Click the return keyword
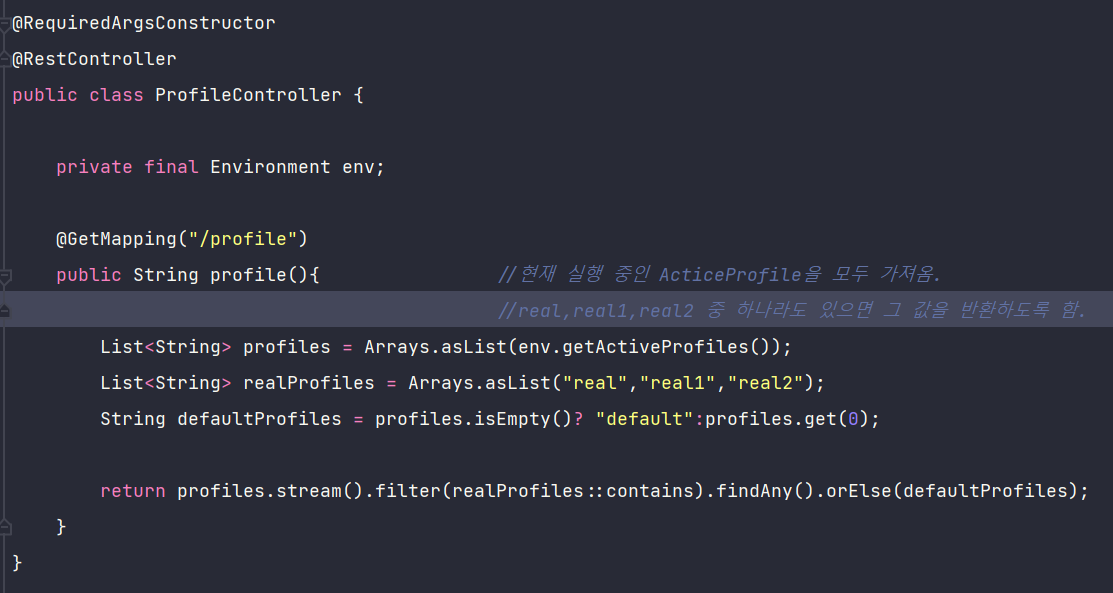This screenshot has width=1113, height=593. 133,491
